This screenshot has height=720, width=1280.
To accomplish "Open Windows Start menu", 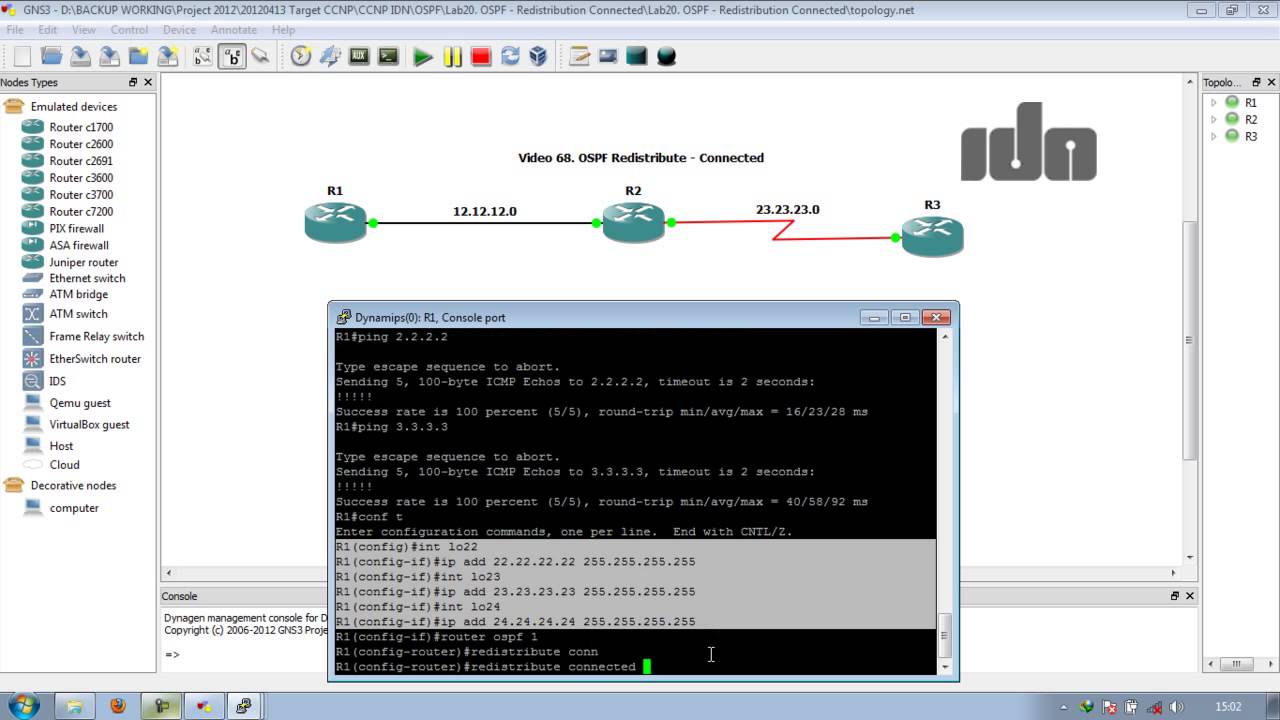I will (x=24, y=706).
